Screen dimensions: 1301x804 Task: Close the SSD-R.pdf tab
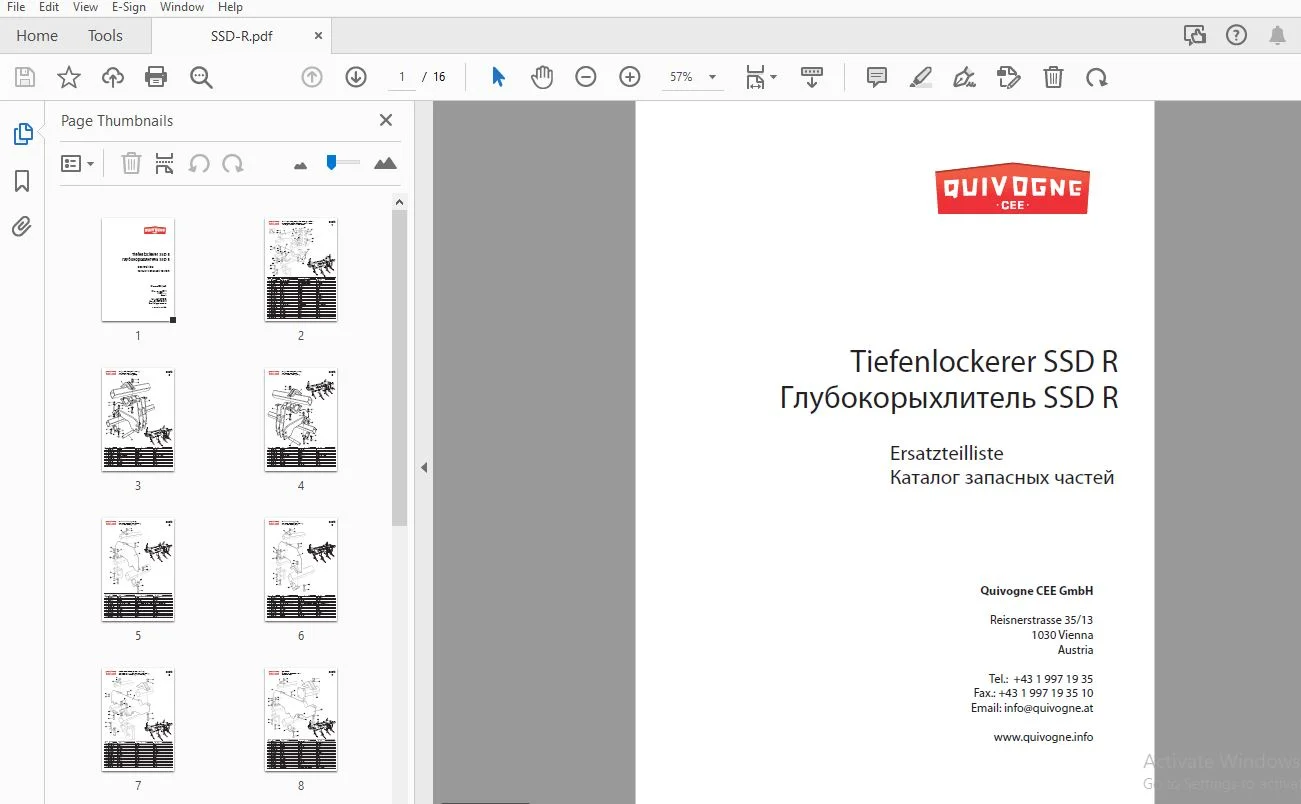pos(318,36)
